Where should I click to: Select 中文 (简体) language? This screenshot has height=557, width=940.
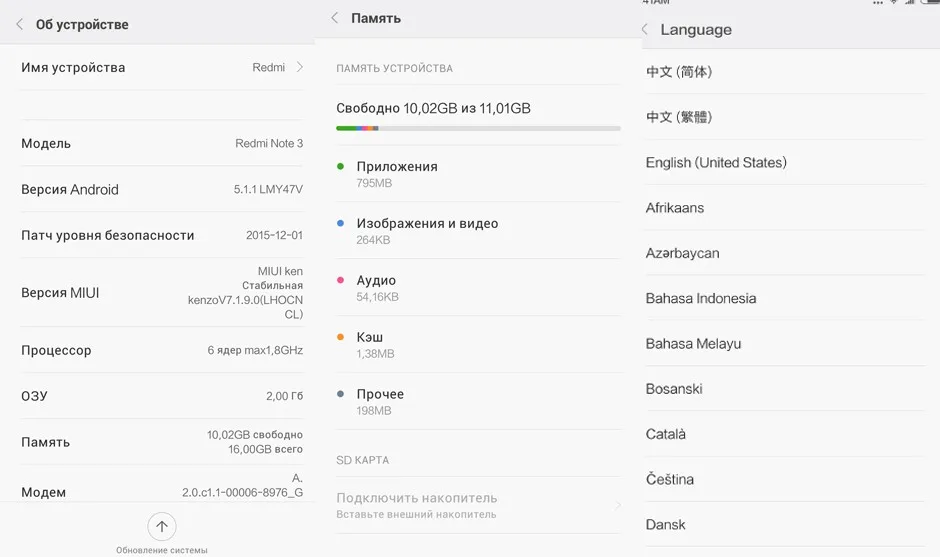point(785,72)
